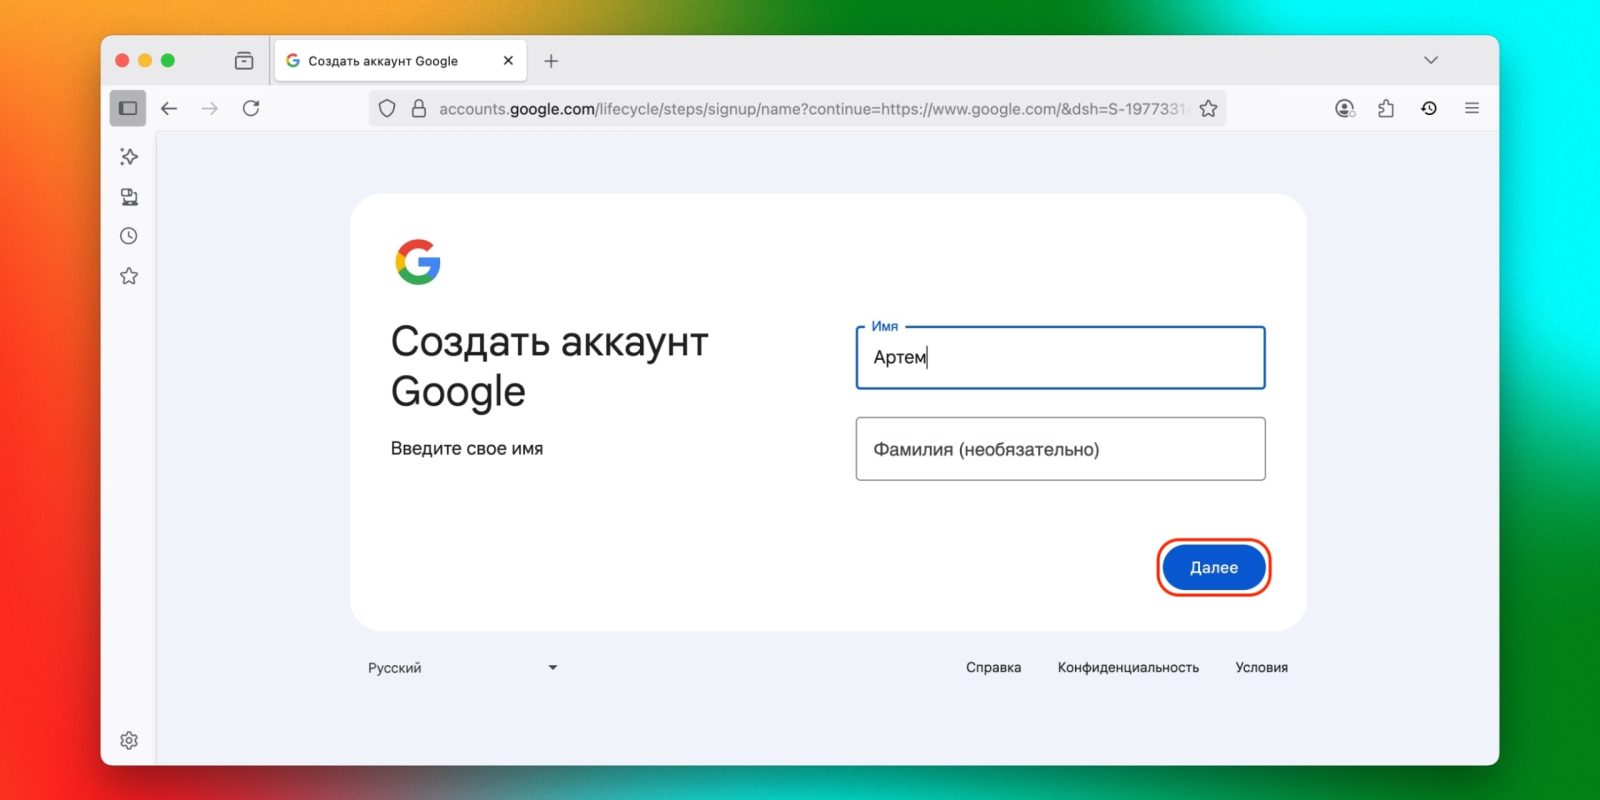Click the green fullscreen window button
Image resolution: width=1600 pixels, height=800 pixels.
pos(168,60)
